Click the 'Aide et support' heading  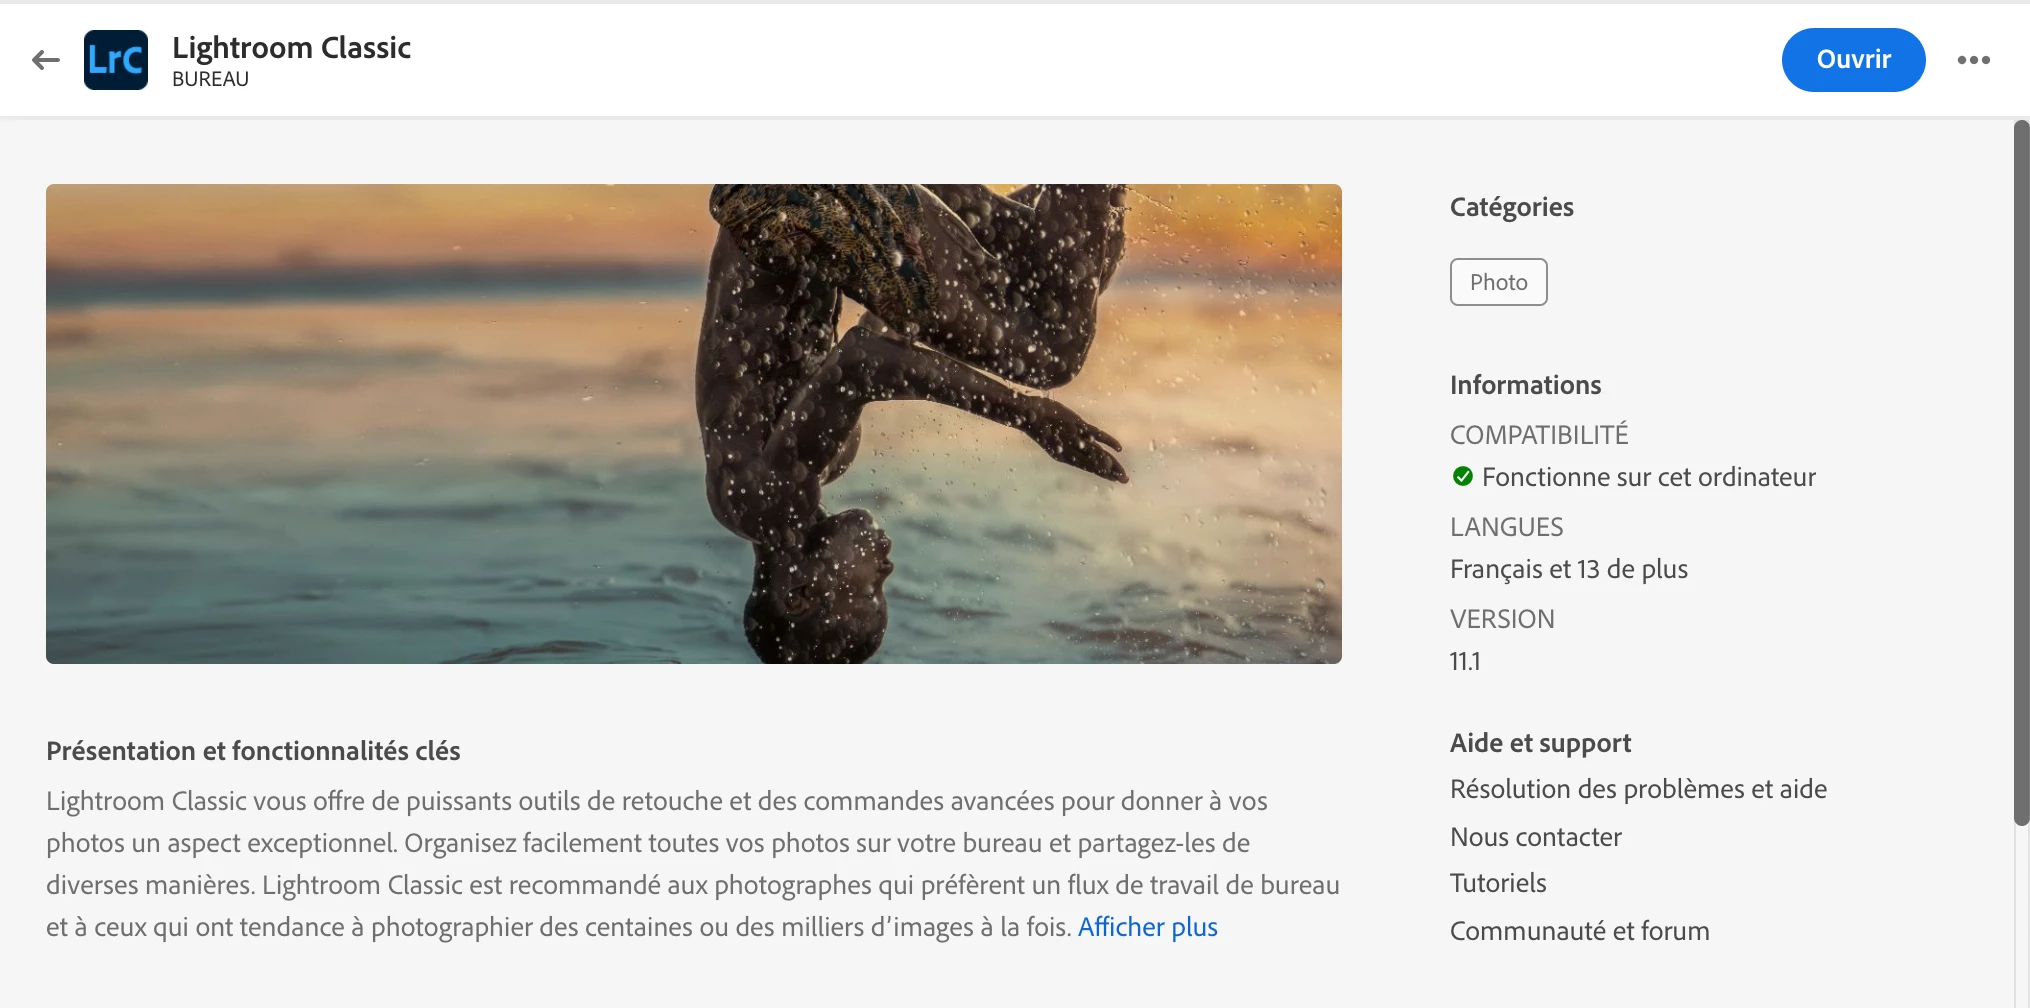coord(1540,743)
